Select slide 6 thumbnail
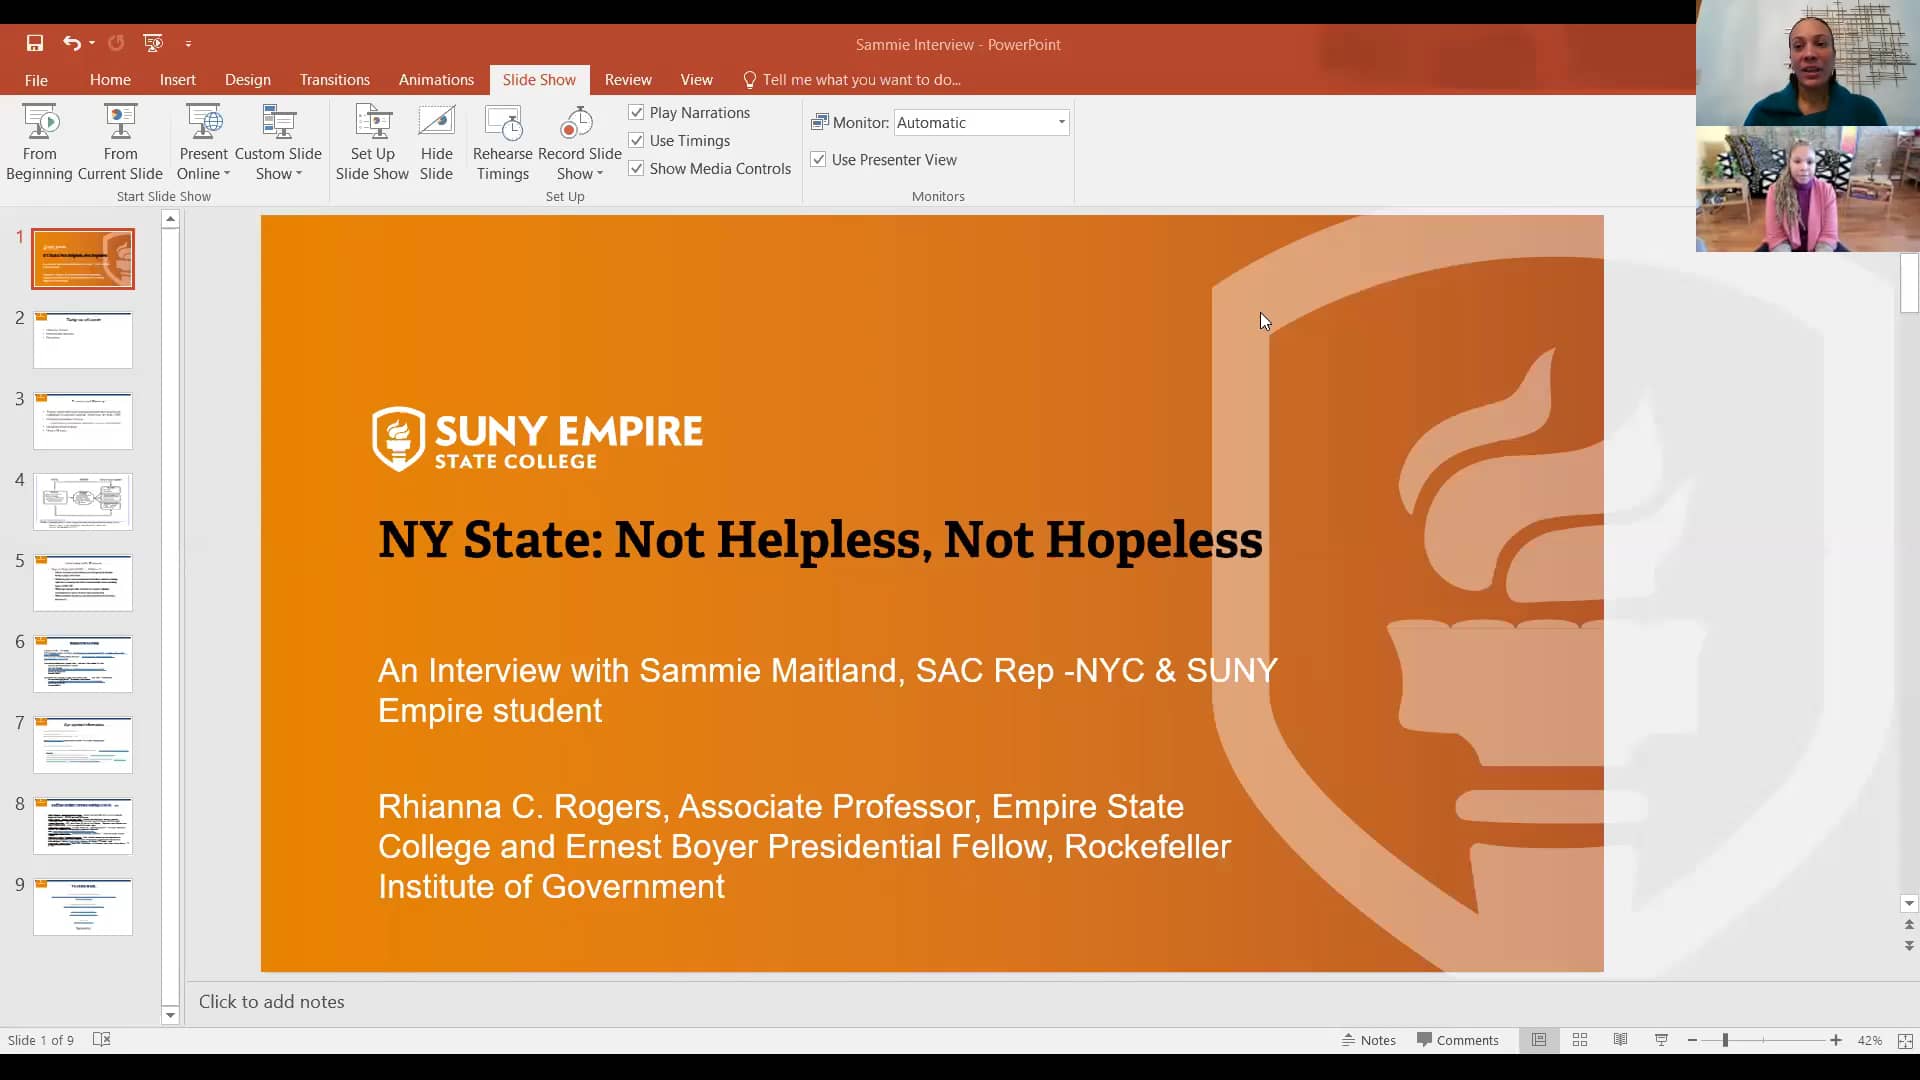Viewport: 1920px width, 1080px height. pyautogui.click(x=83, y=664)
